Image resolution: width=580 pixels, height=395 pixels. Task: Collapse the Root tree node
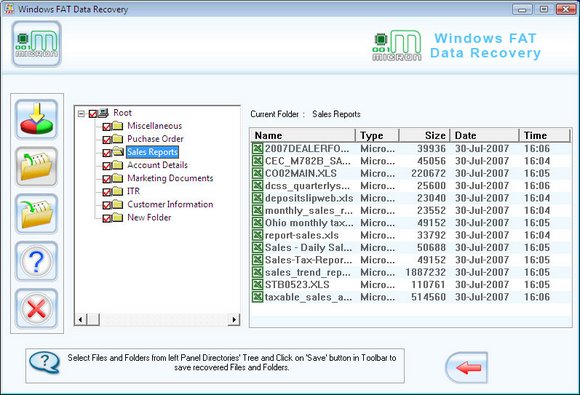[x=81, y=114]
